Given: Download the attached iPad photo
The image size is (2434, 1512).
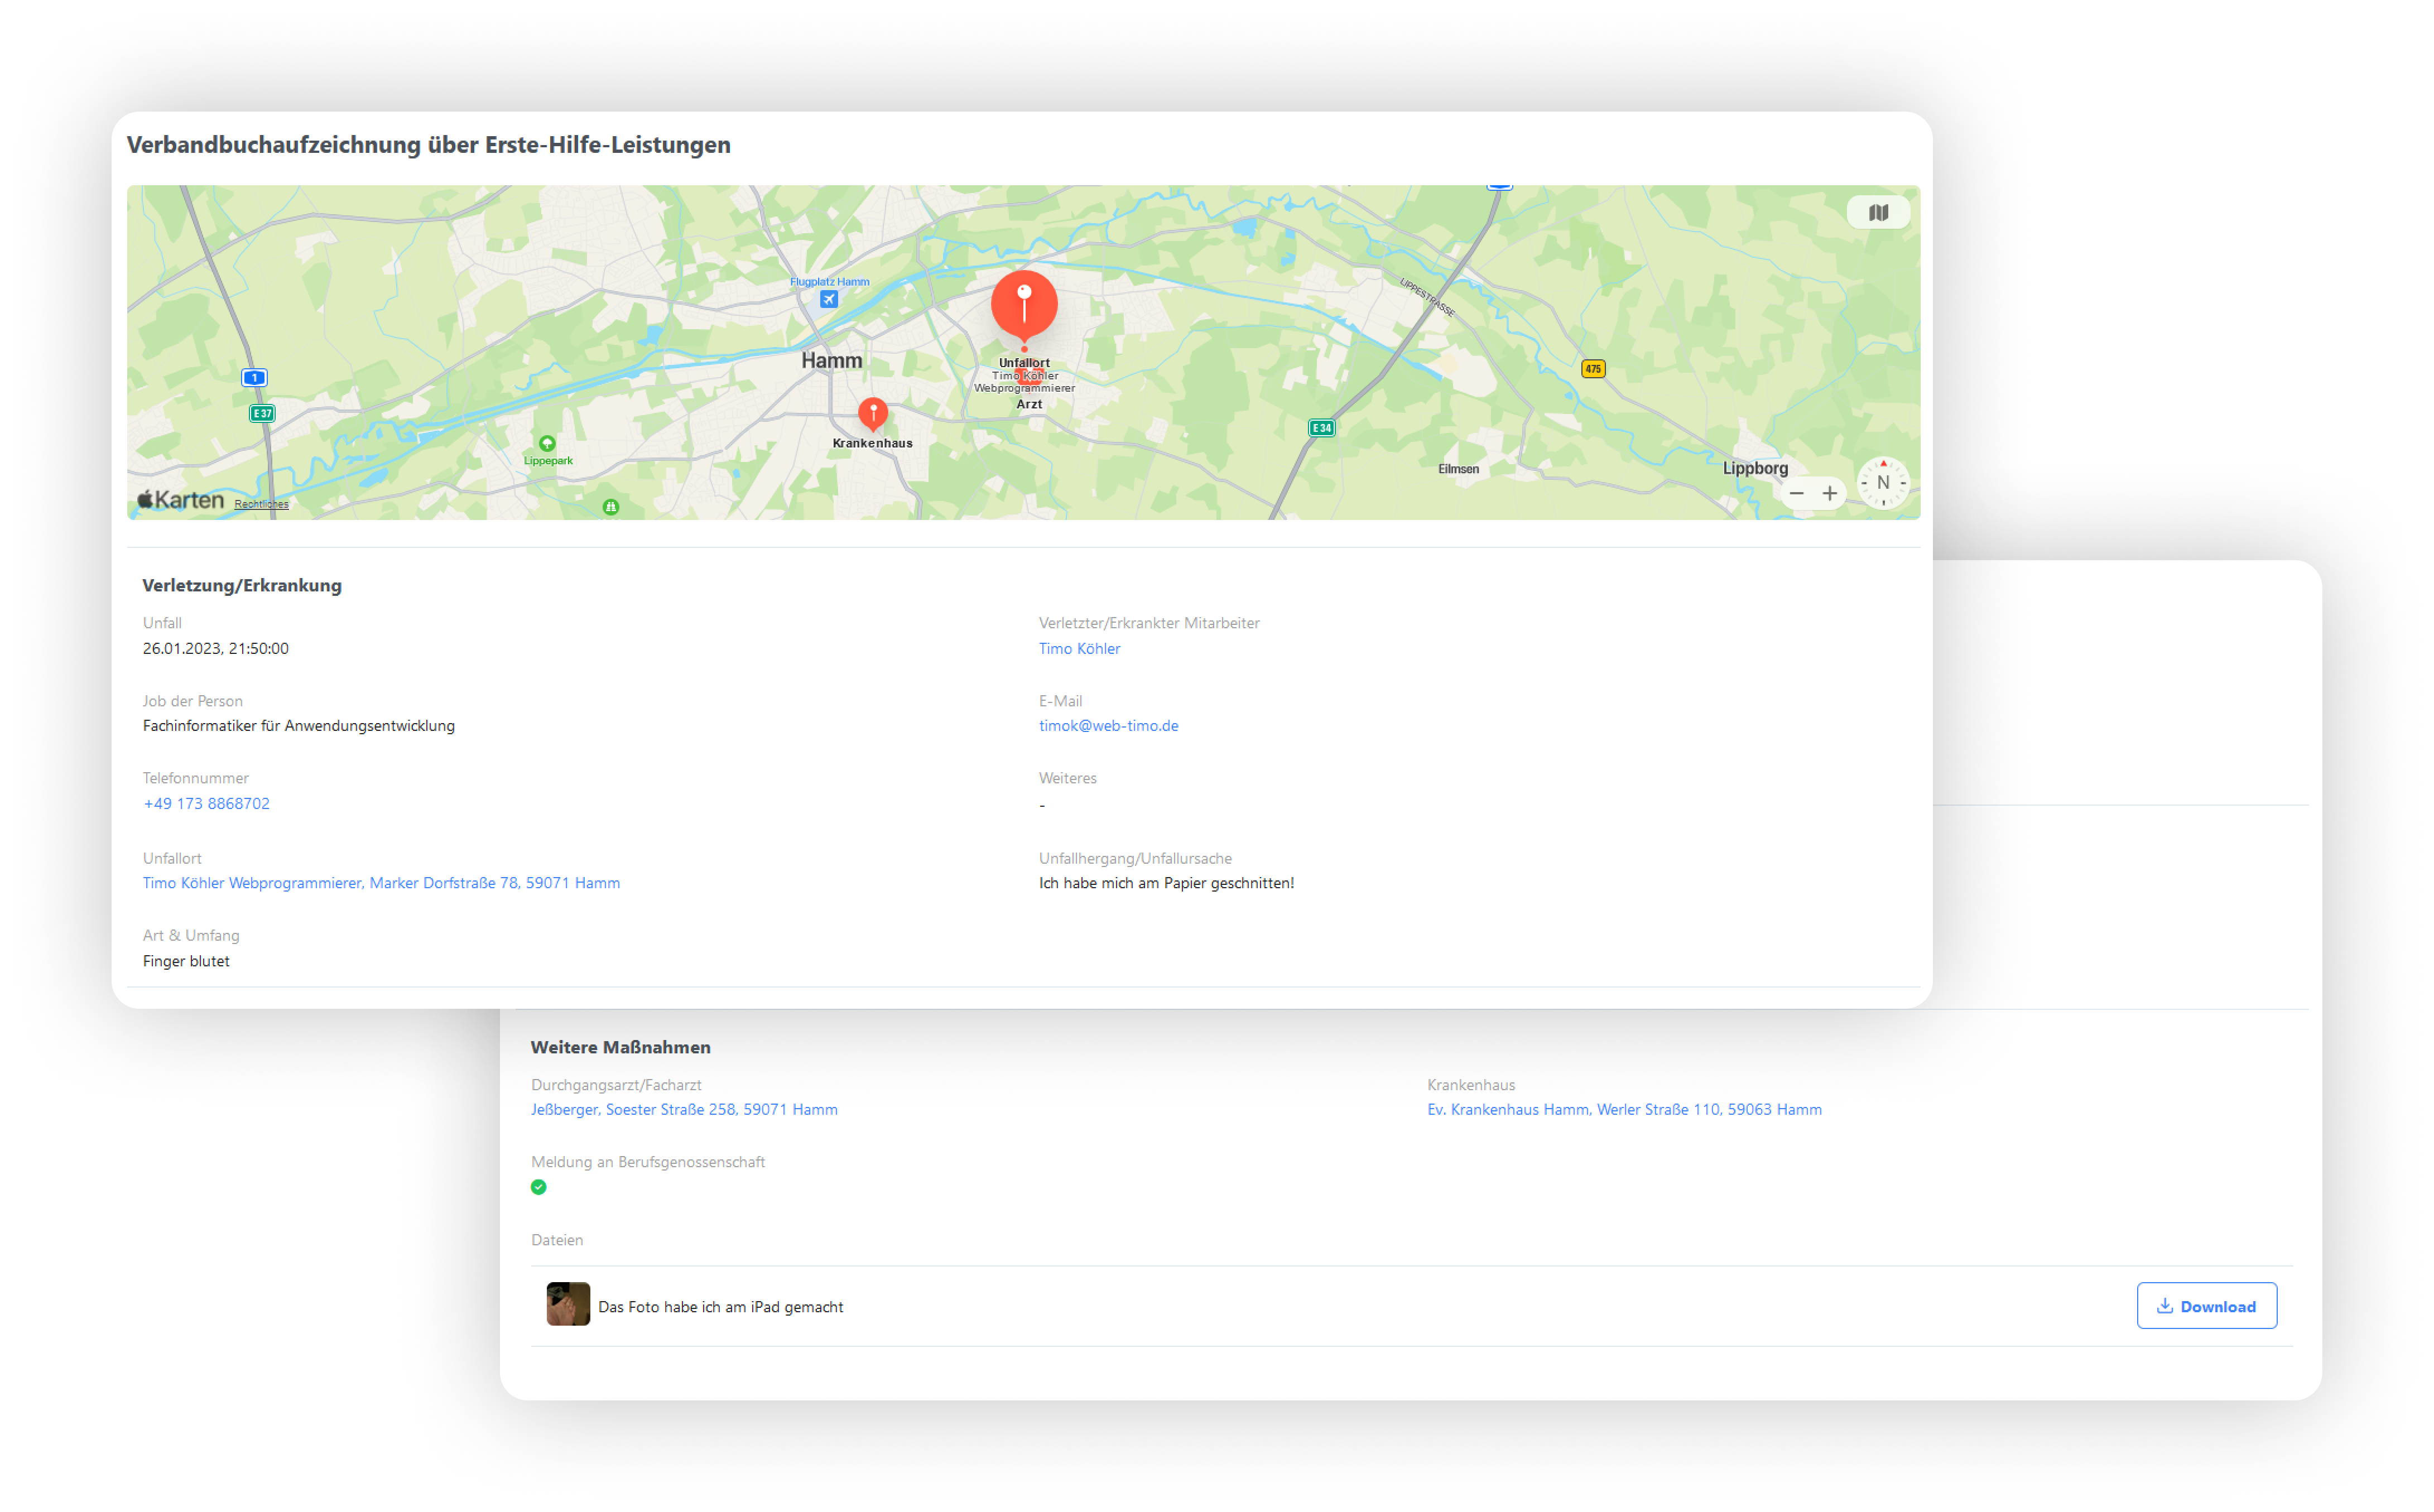Looking at the screenshot, I should click(x=2206, y=1306).
